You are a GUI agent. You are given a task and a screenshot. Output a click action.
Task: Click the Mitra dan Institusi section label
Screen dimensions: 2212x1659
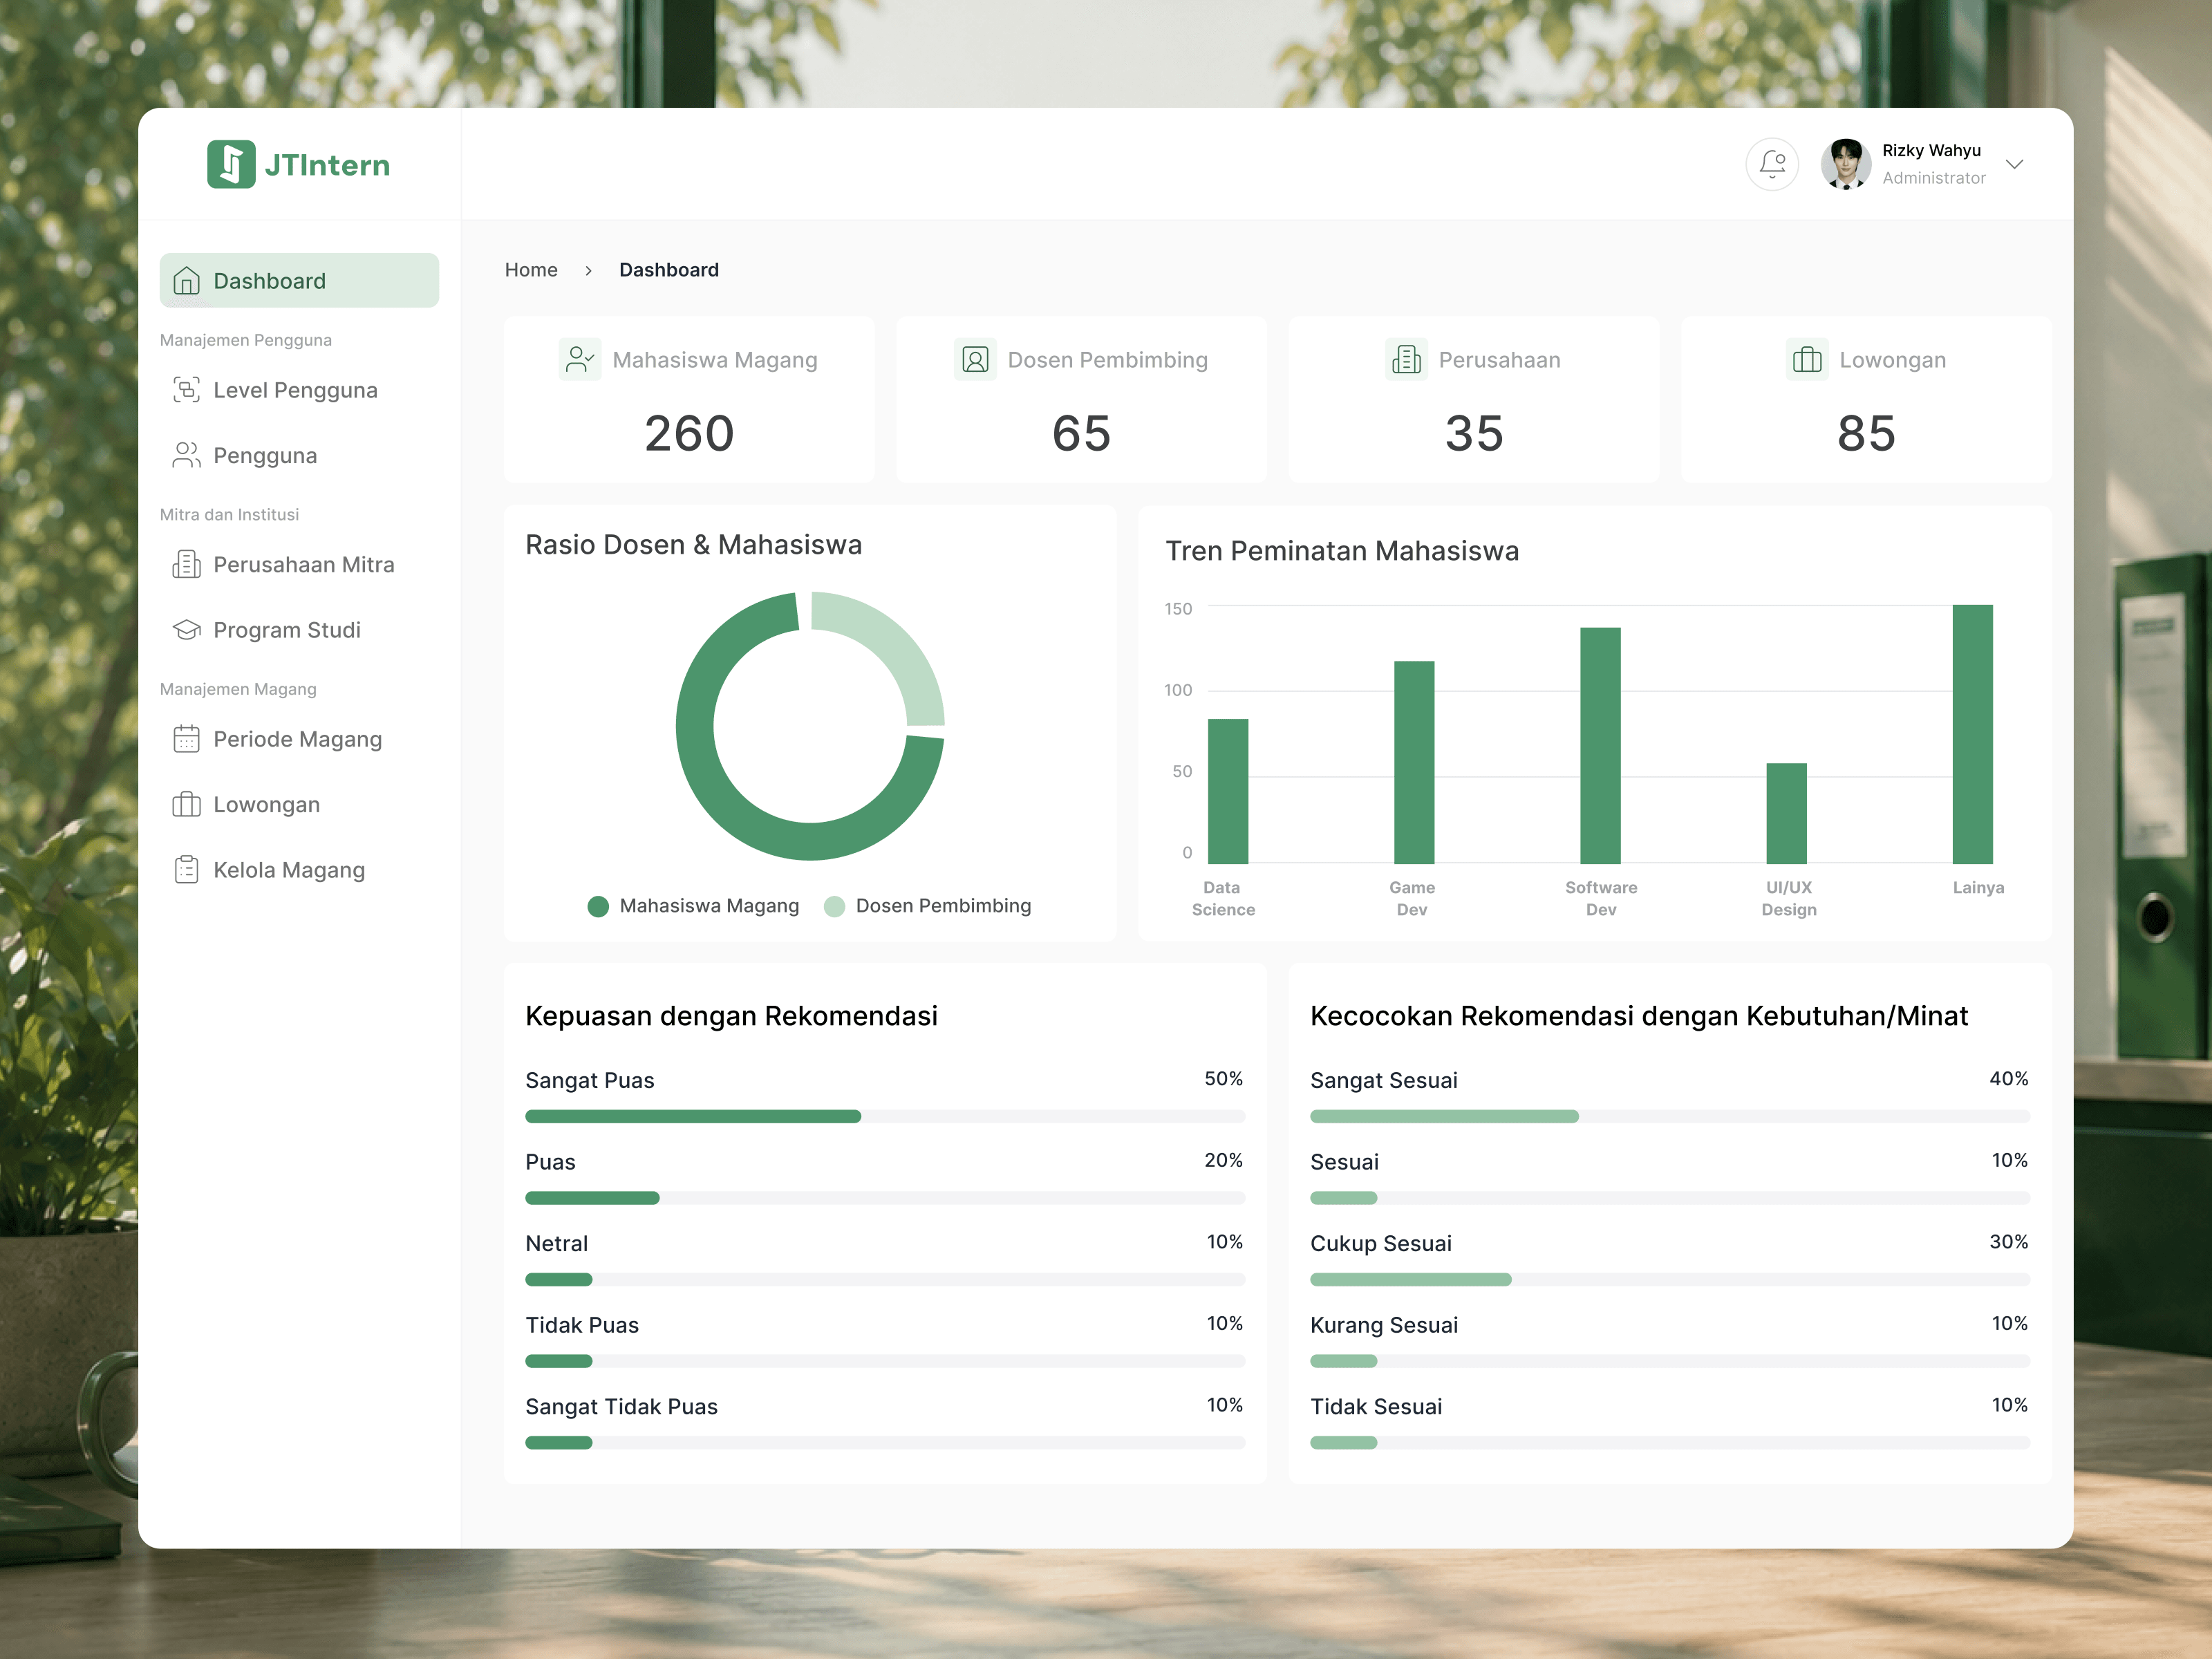229,514
